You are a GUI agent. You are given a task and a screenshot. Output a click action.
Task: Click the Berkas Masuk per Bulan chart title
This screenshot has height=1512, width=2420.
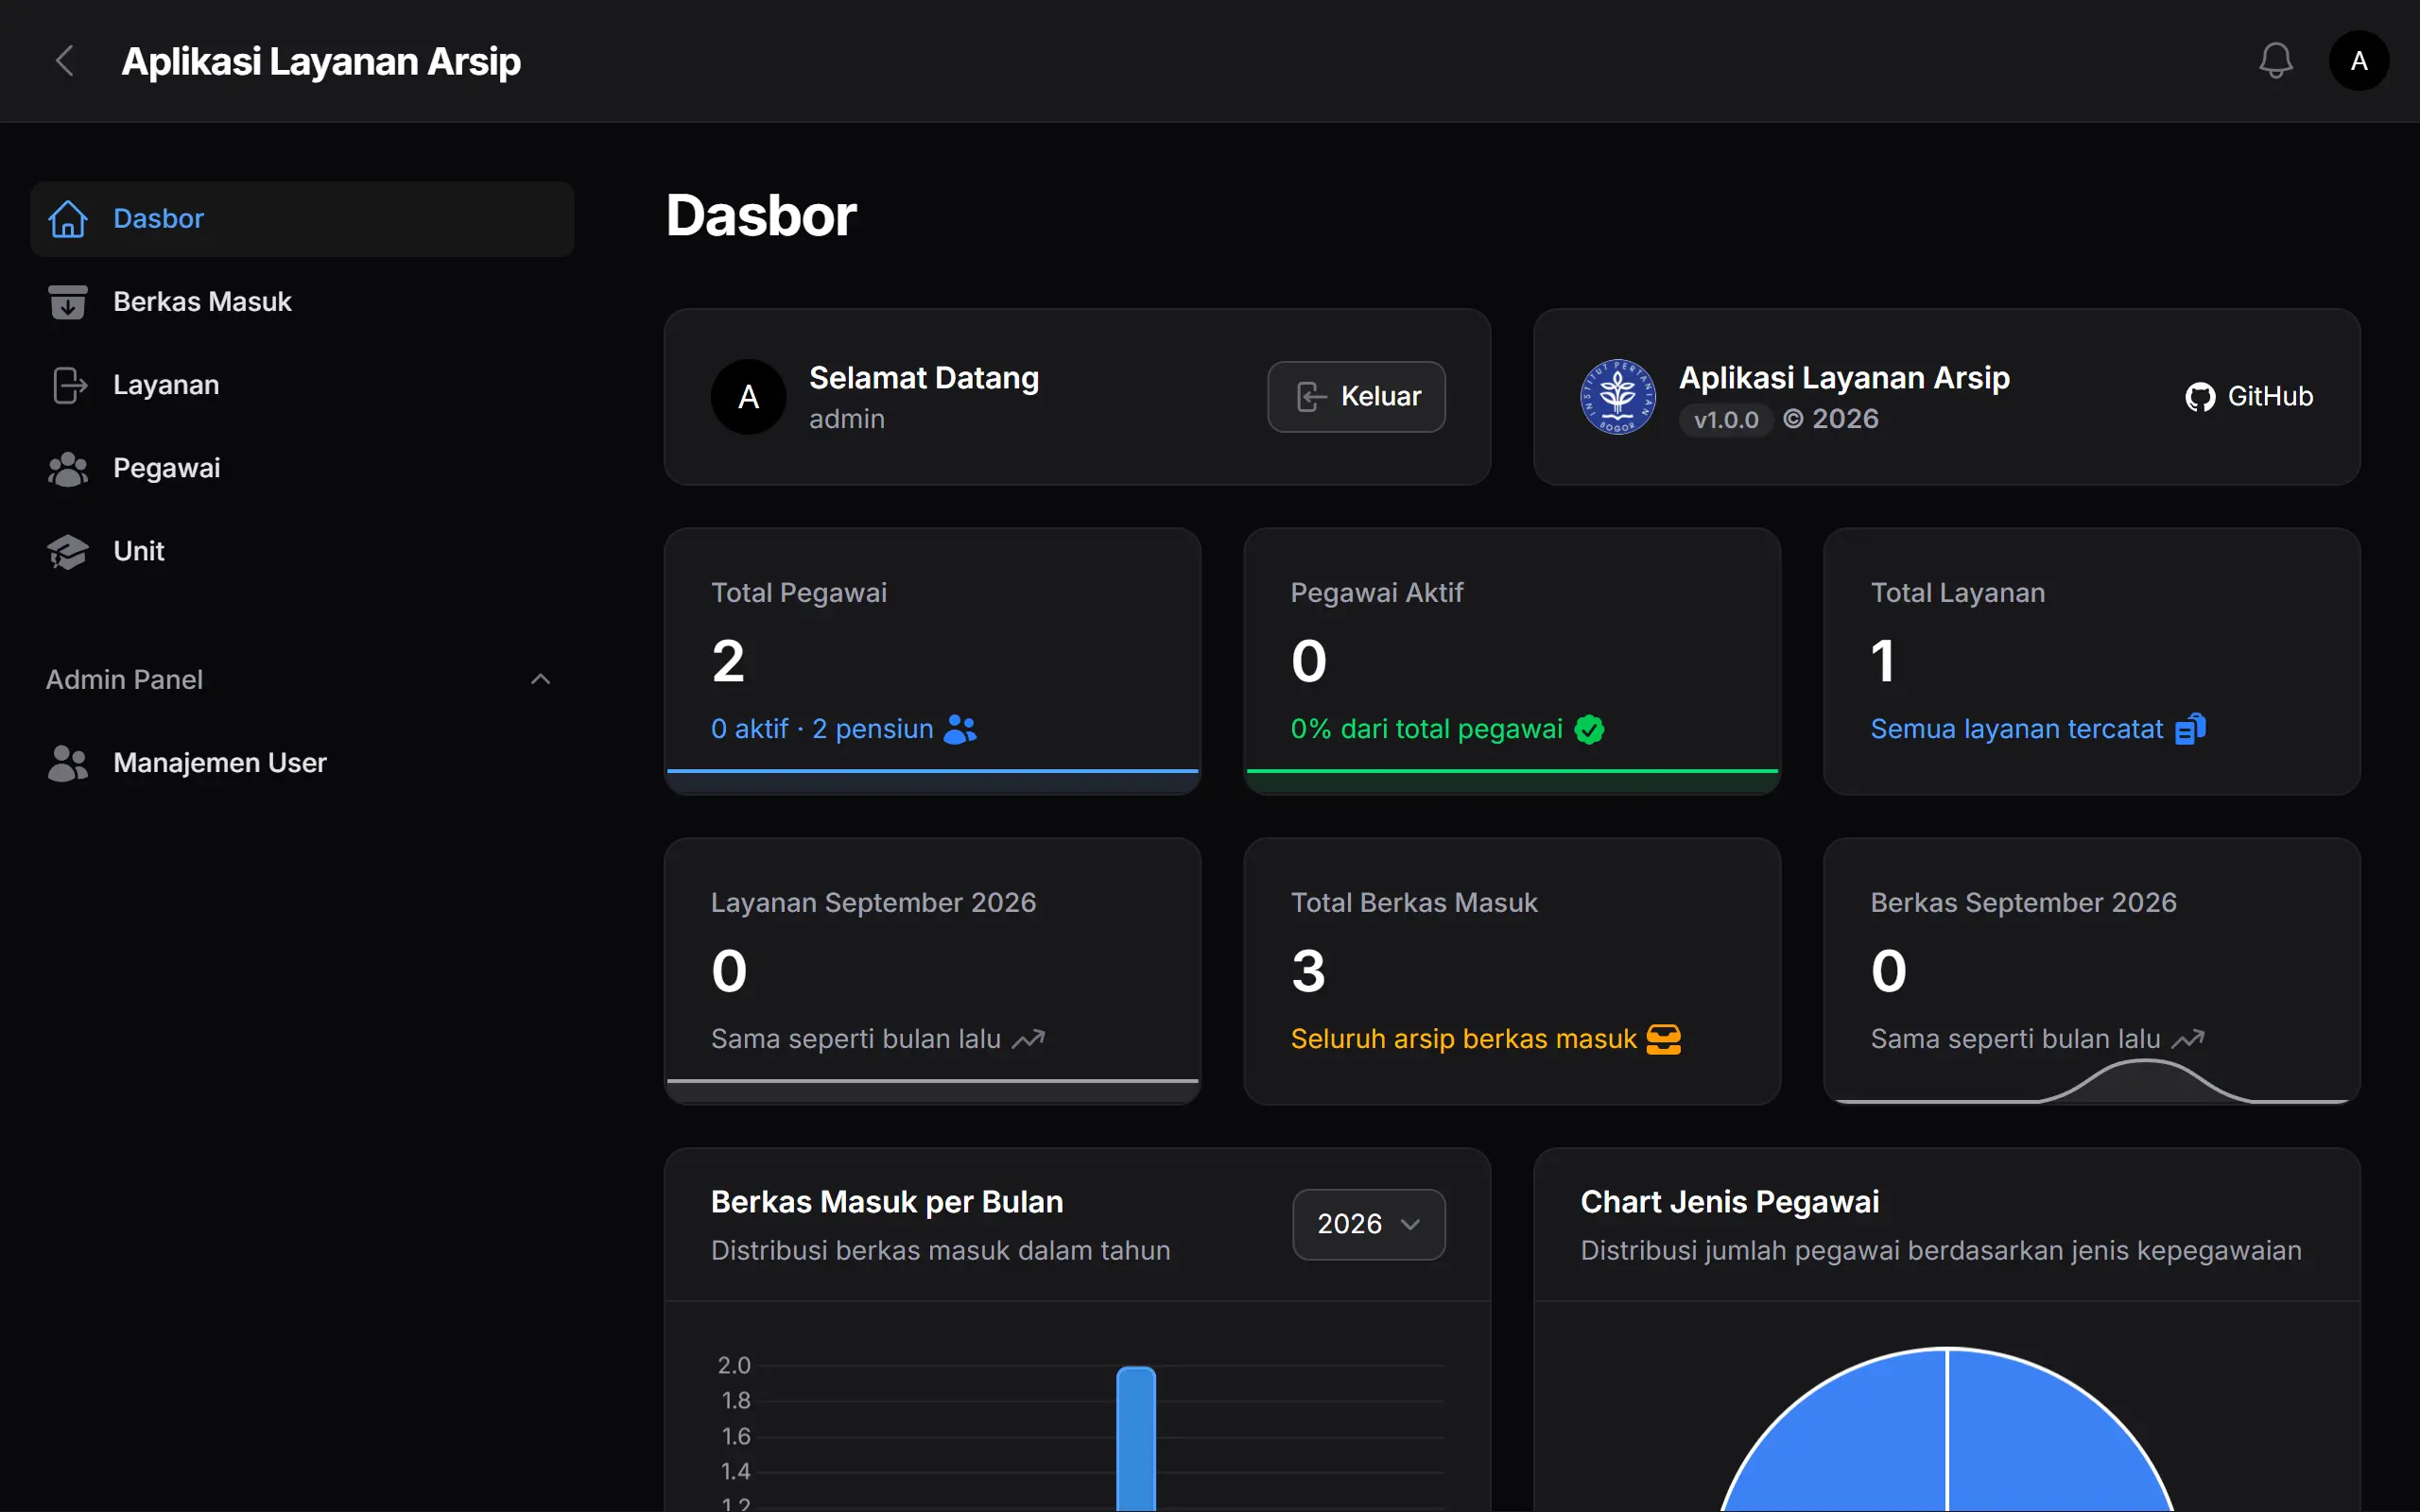coord(887,1202)
